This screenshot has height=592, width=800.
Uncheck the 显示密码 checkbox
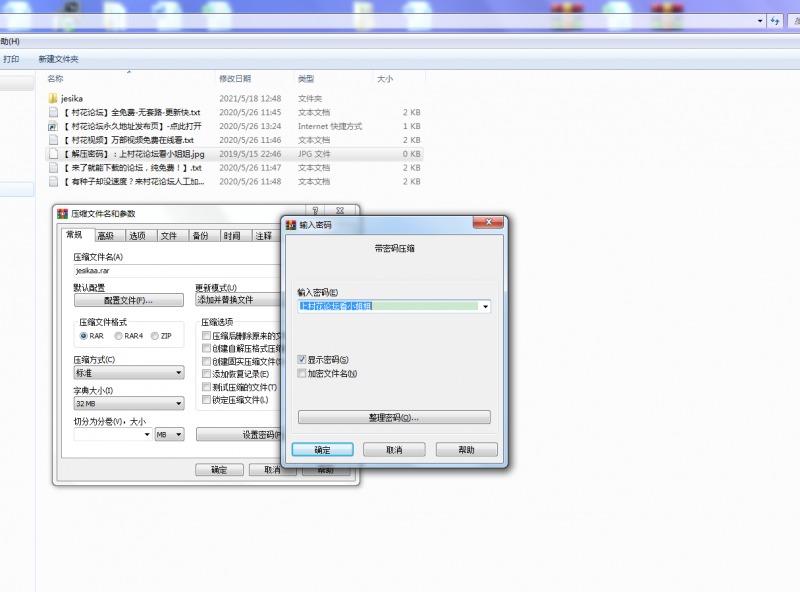[302, 359]
